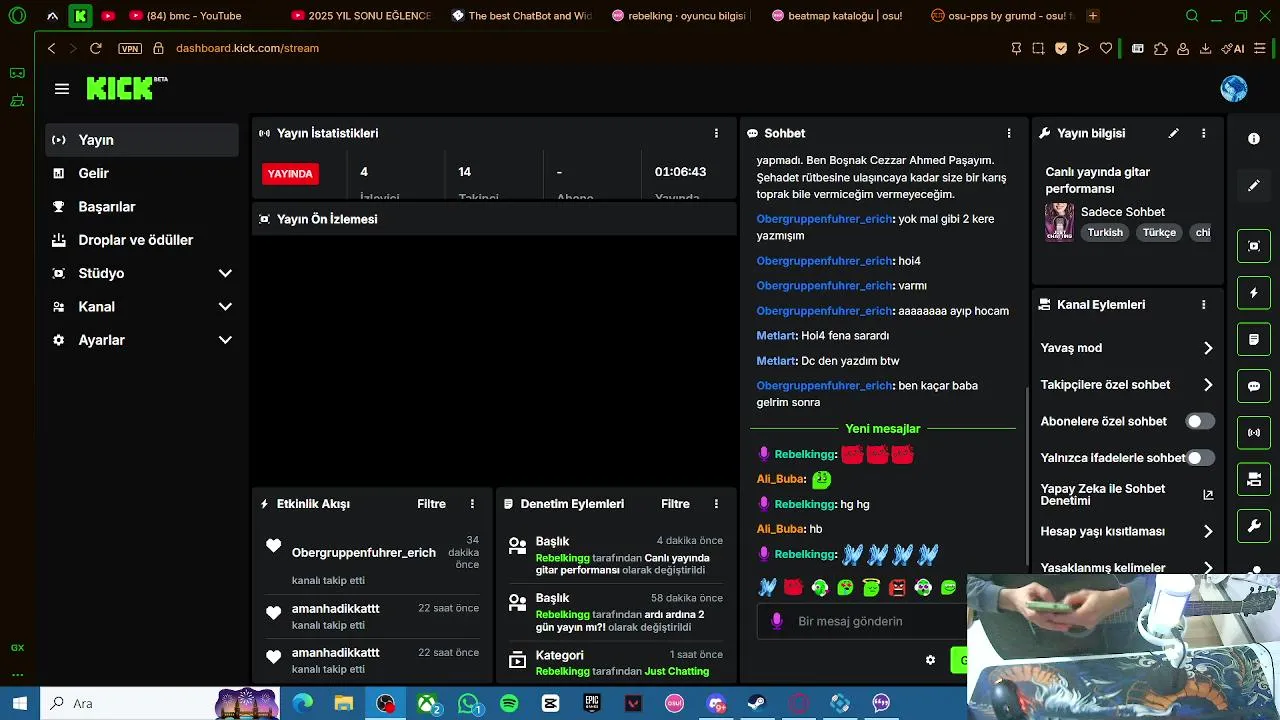Click the broadcast signal icon in right sidebar

[1254, 433]
